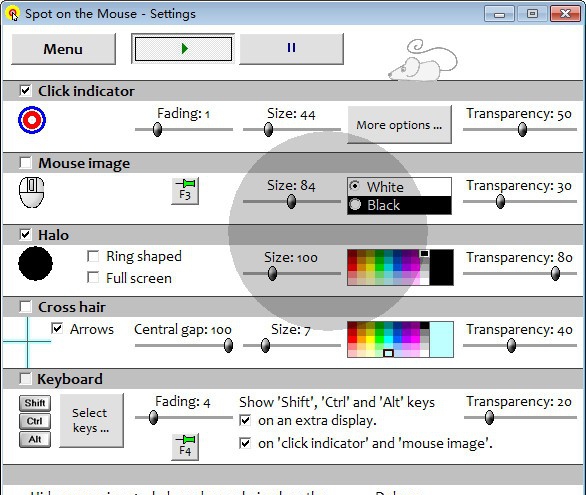Screen dimensions: 586x495
Task: Disable the Click indicator checkbox
Action: (x=25, y=91)
